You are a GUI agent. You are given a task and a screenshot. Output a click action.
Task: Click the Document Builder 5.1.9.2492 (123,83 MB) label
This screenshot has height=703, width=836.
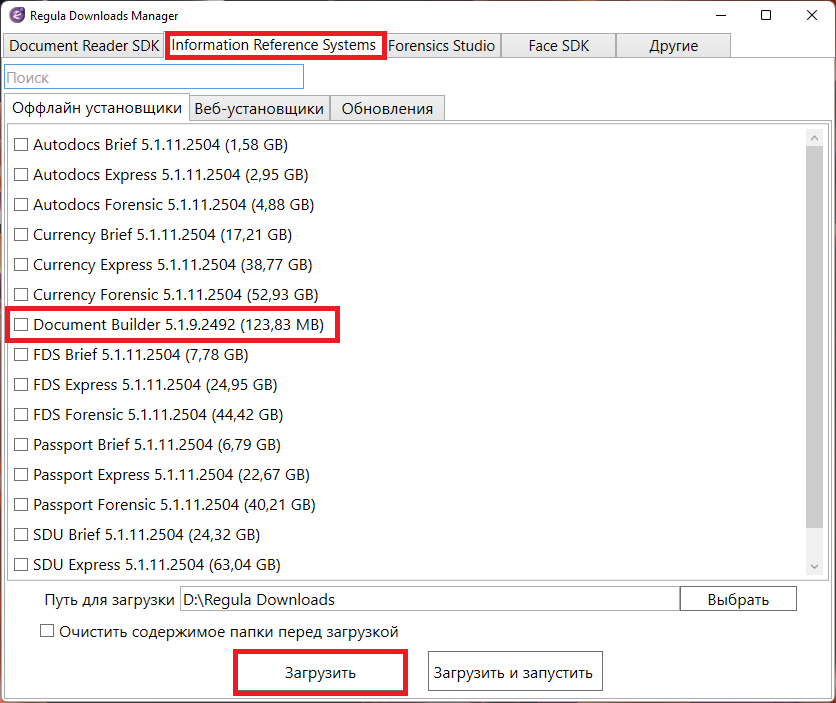point(179,325)
